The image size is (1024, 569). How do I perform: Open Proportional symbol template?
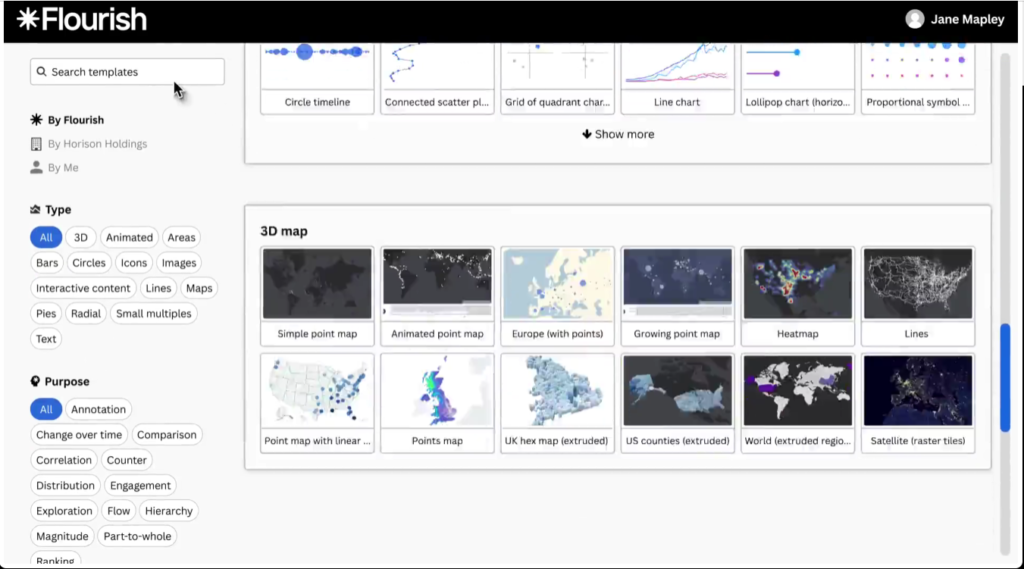(x=918, y=78)
